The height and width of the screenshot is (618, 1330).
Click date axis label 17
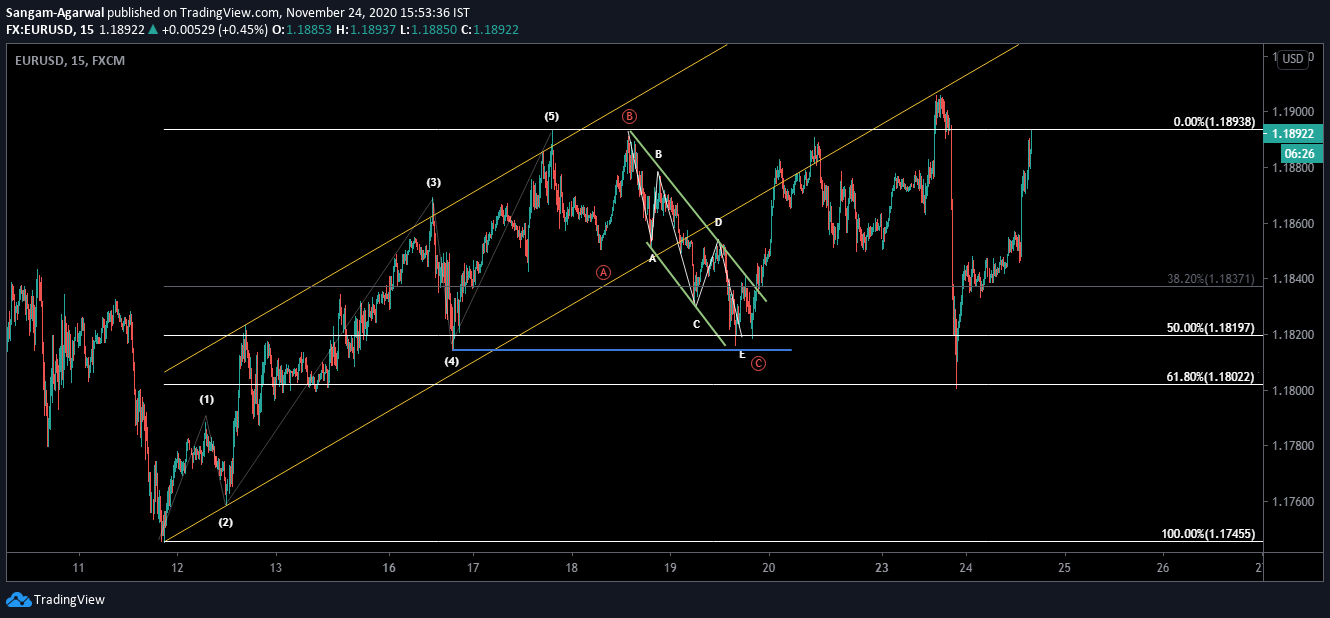pyautogui.click(x=473, y=568)
